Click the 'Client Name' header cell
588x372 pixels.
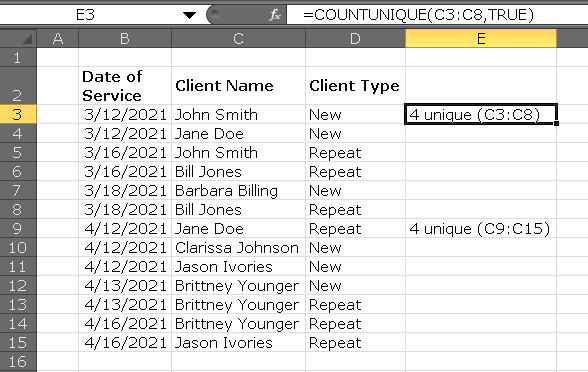238,86
